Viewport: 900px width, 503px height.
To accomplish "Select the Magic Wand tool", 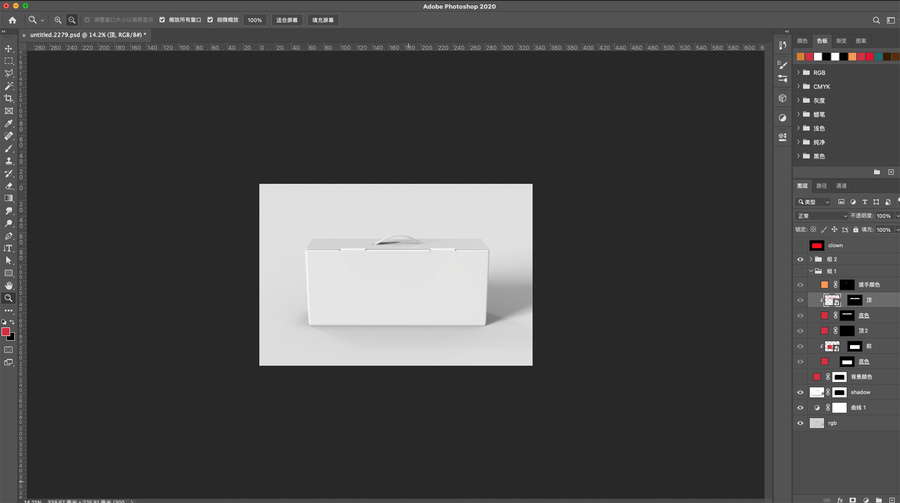I will pyautogui.click(x=9, y=86).
